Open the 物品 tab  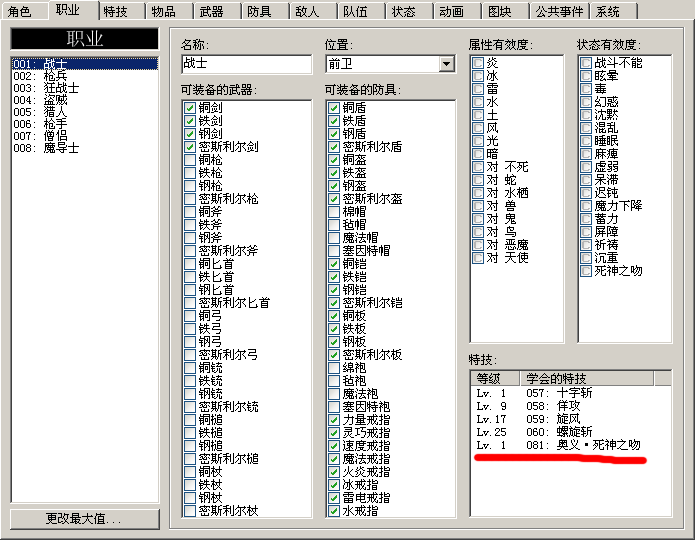(x=169, y=11)
